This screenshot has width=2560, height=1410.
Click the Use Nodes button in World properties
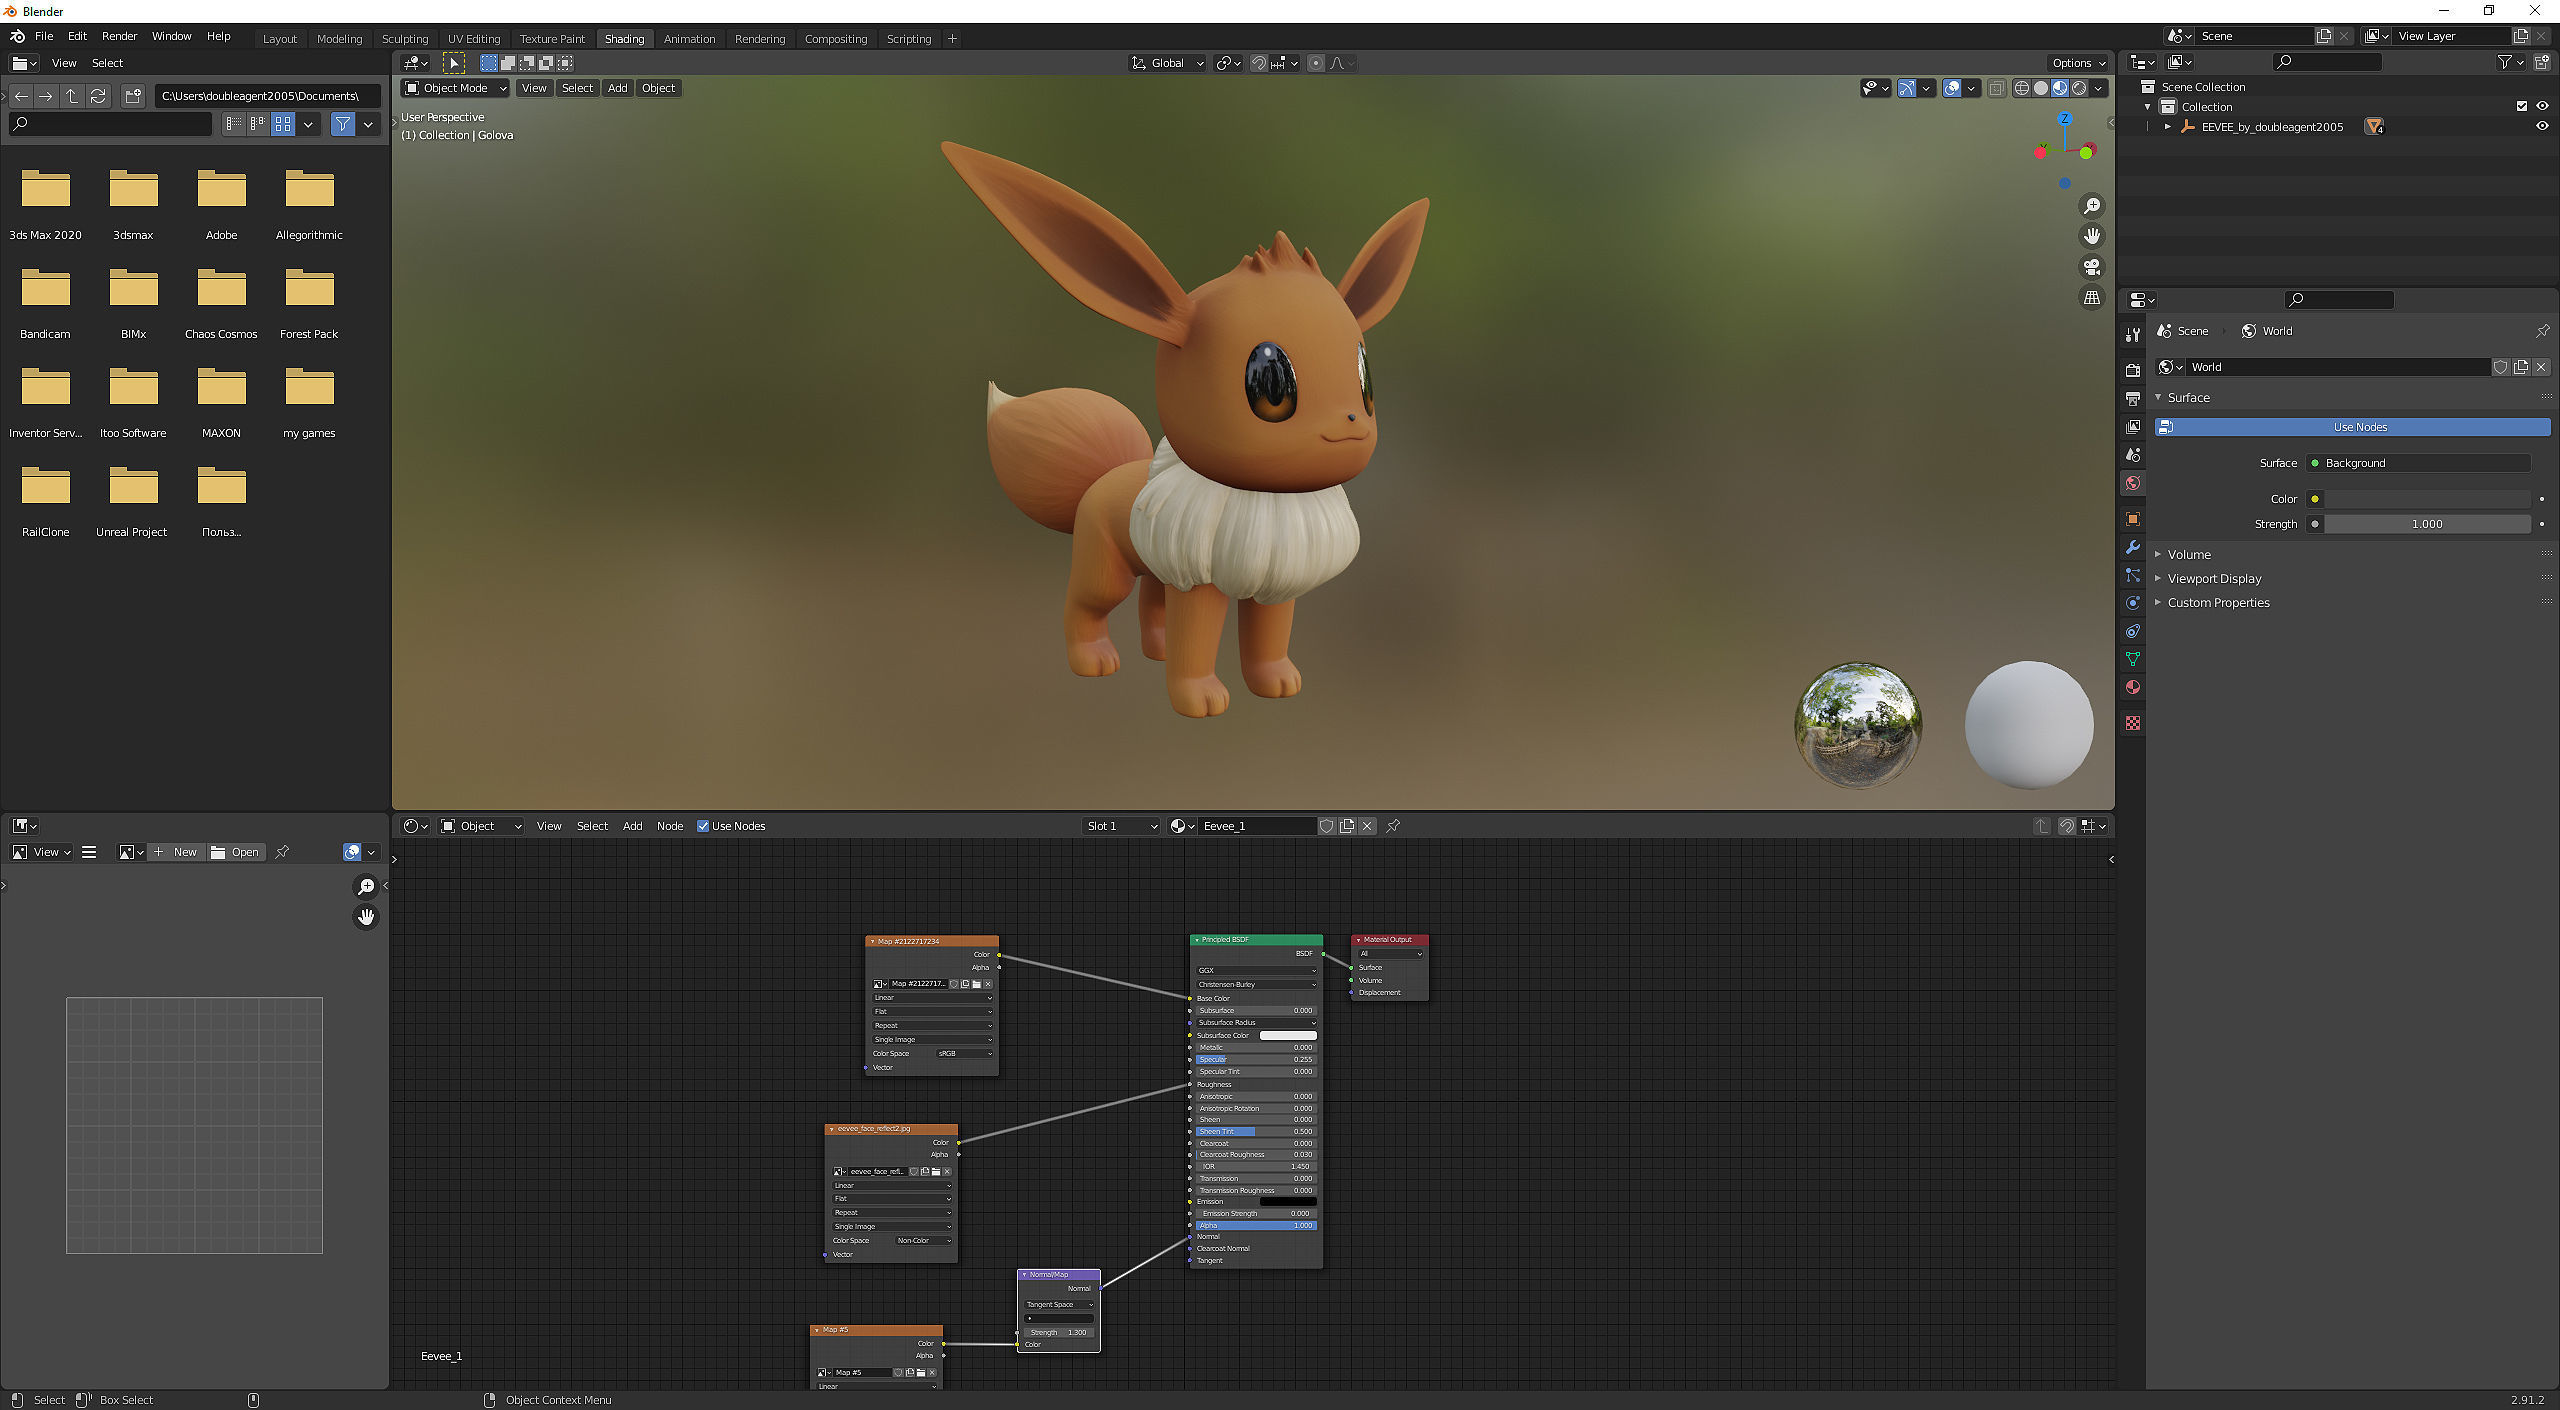(2353, 427)
